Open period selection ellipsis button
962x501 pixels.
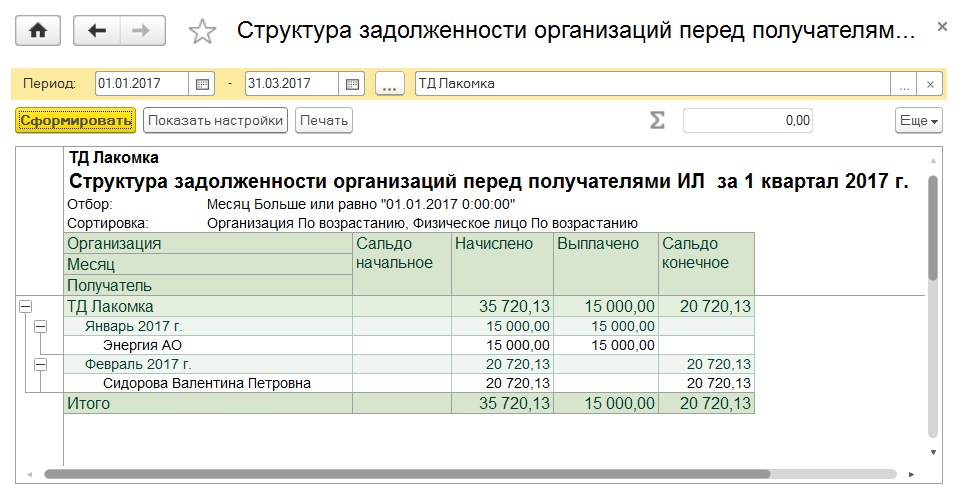tap(389, 84)
